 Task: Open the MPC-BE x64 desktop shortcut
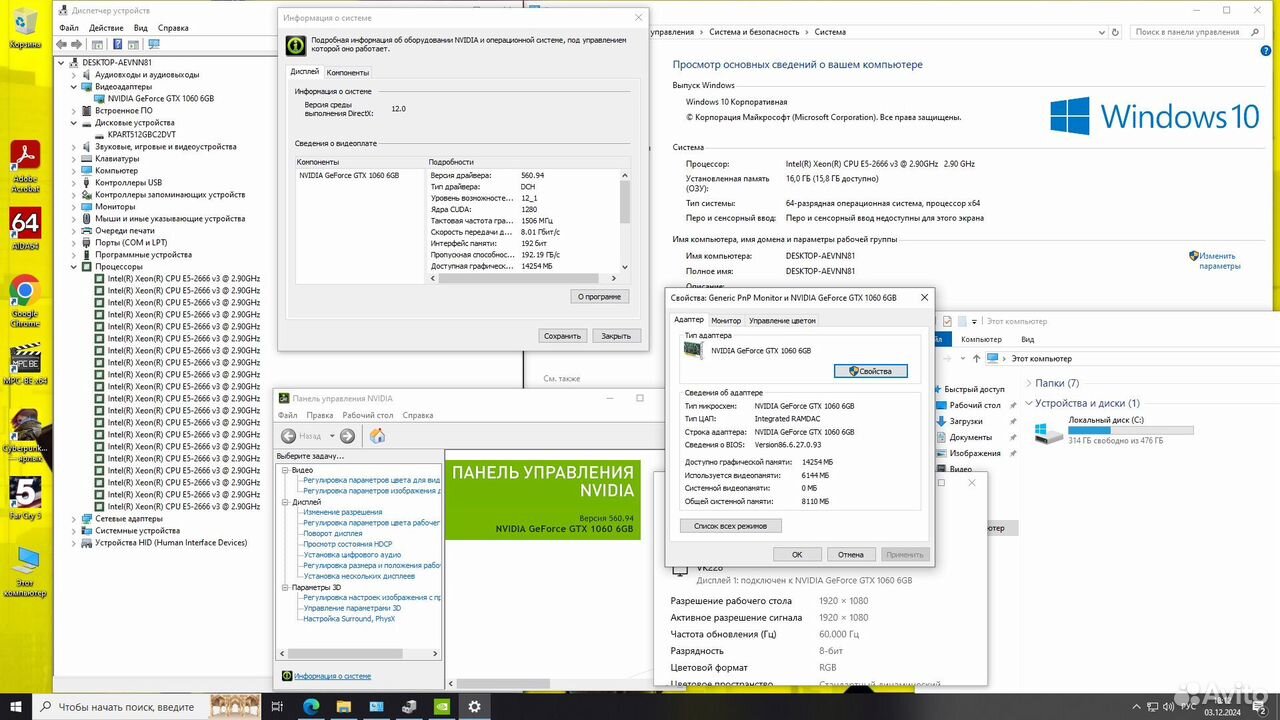pyautogui.click(x=25, y=364)
